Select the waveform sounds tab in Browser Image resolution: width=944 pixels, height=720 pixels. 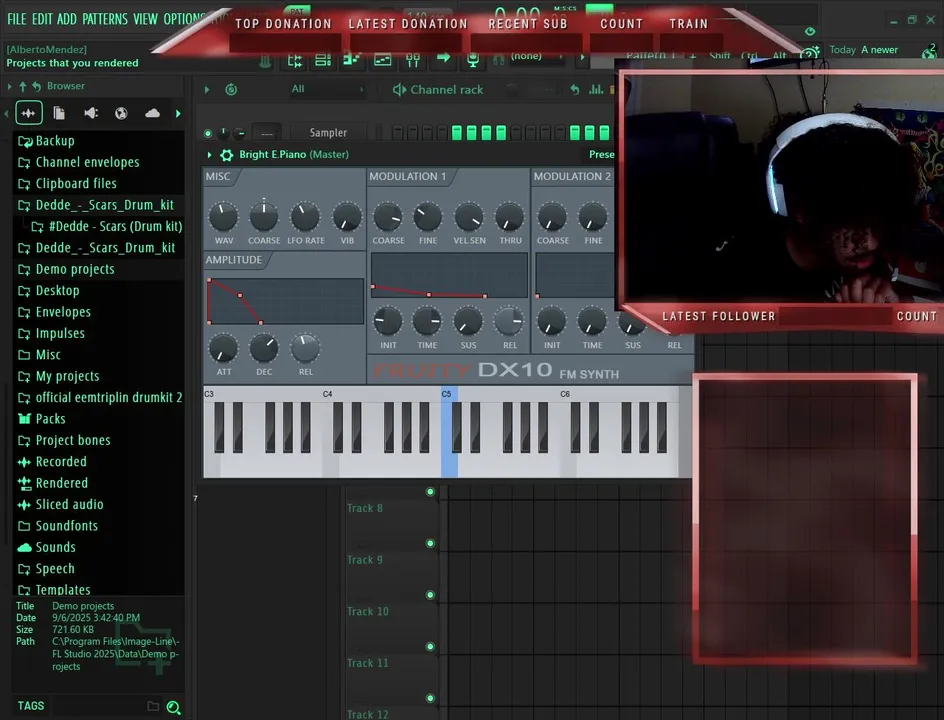(28, 113)
